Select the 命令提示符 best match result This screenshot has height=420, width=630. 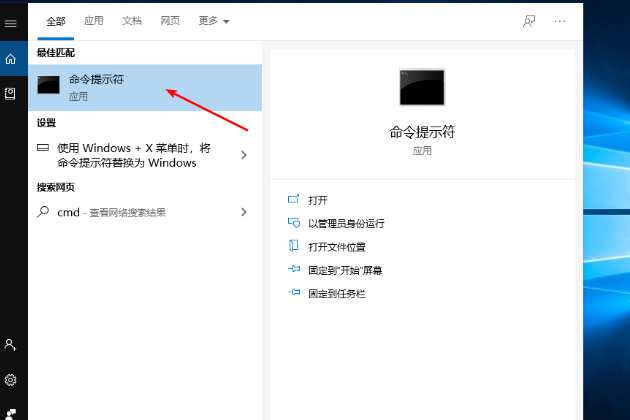click(x=145, y=88)
